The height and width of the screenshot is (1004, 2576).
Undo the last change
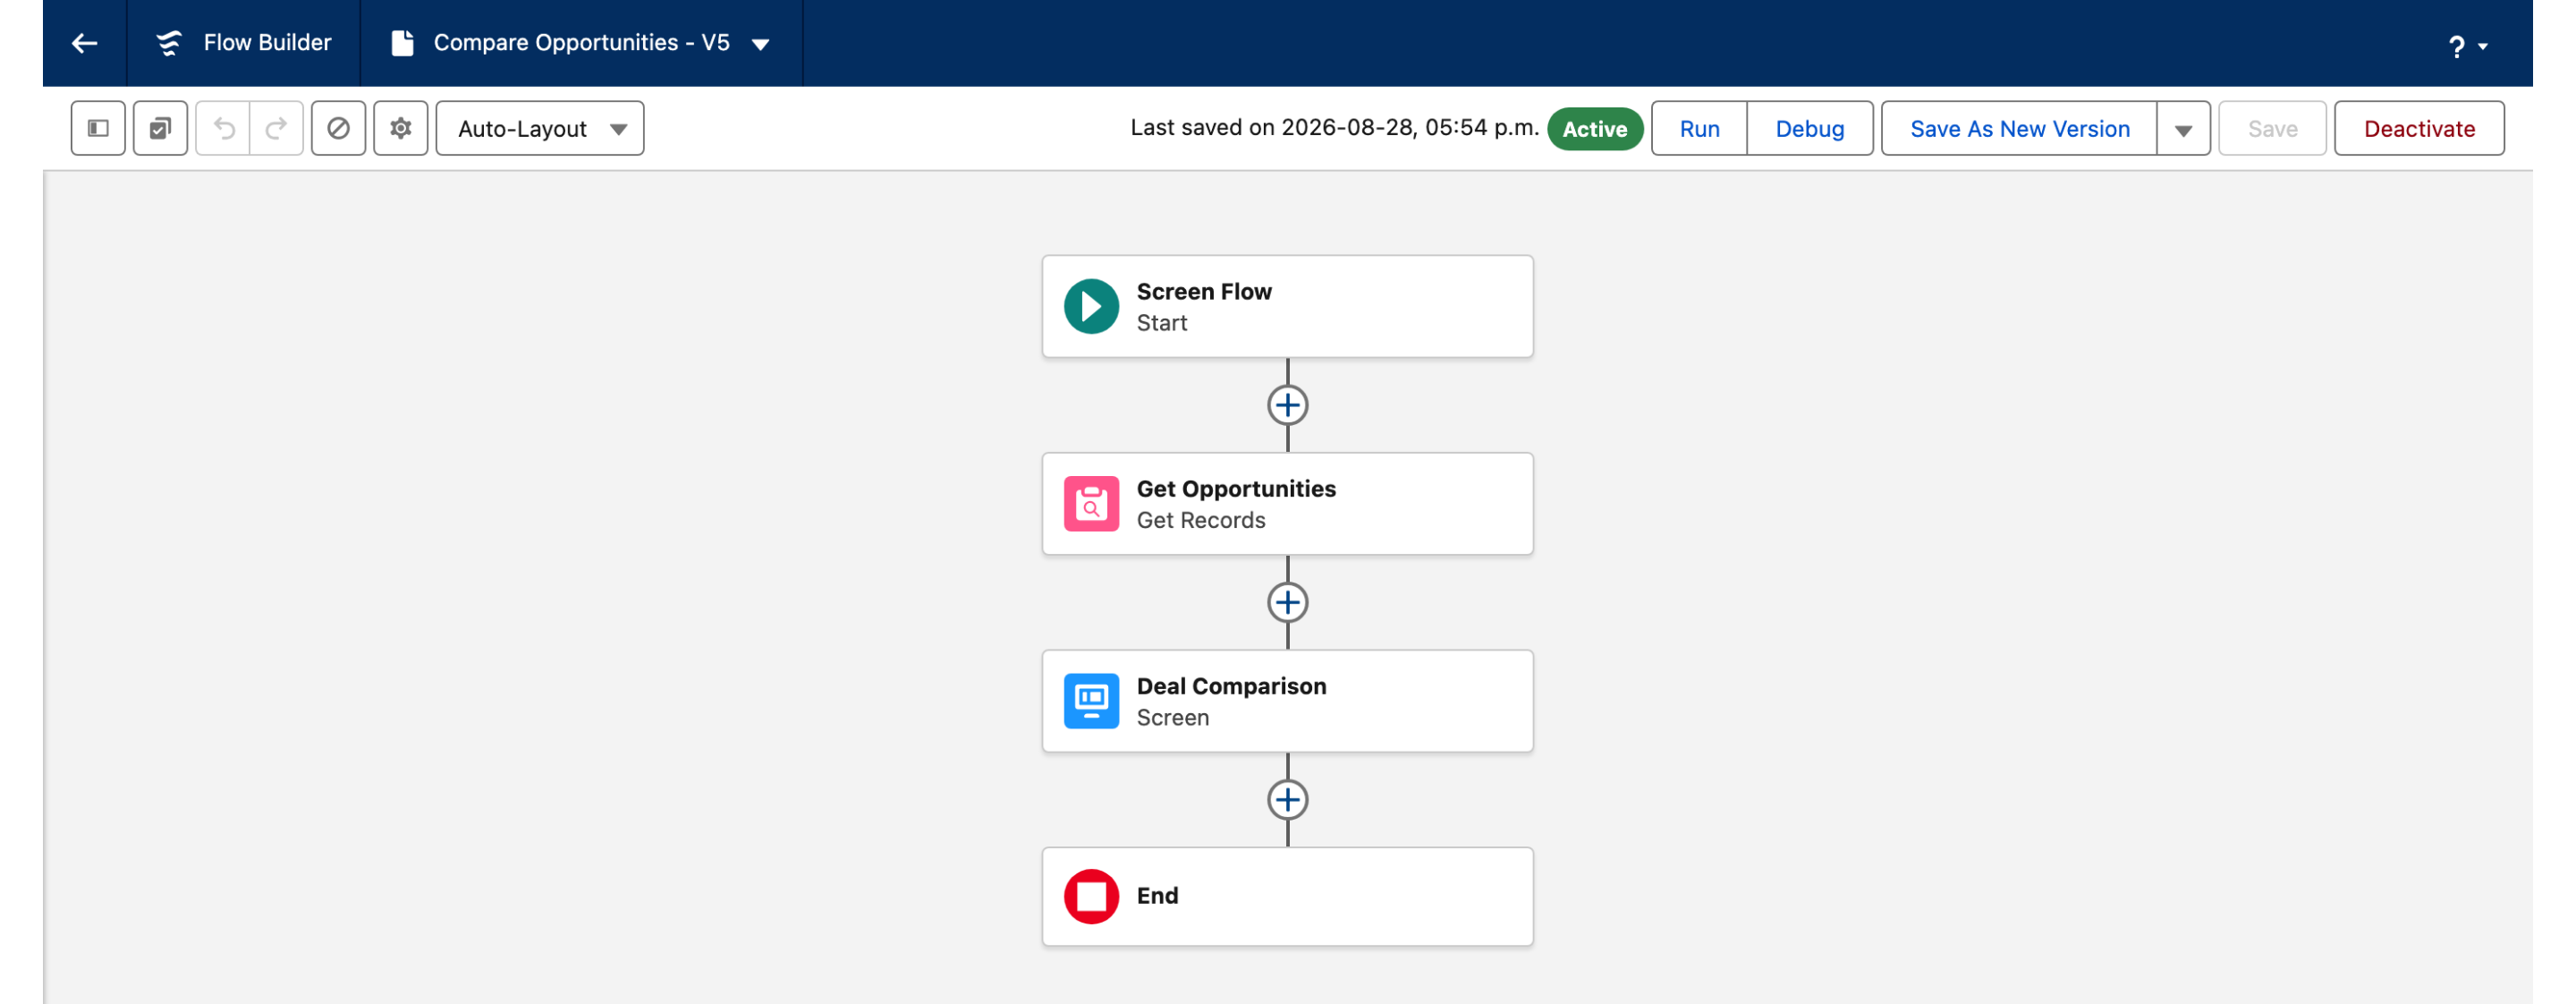coord(223,128)
